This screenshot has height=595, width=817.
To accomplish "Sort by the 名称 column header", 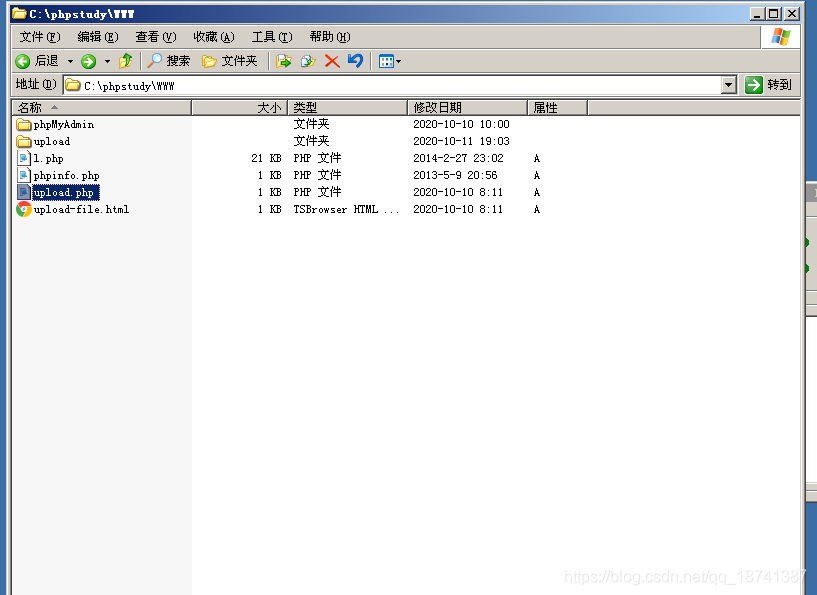I will (102, 107).
